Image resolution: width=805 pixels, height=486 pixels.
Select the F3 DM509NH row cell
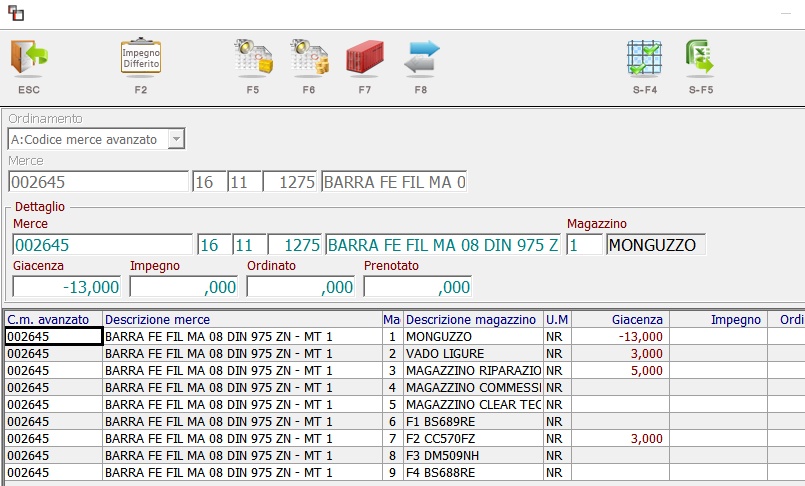click(x=473, y=456)
